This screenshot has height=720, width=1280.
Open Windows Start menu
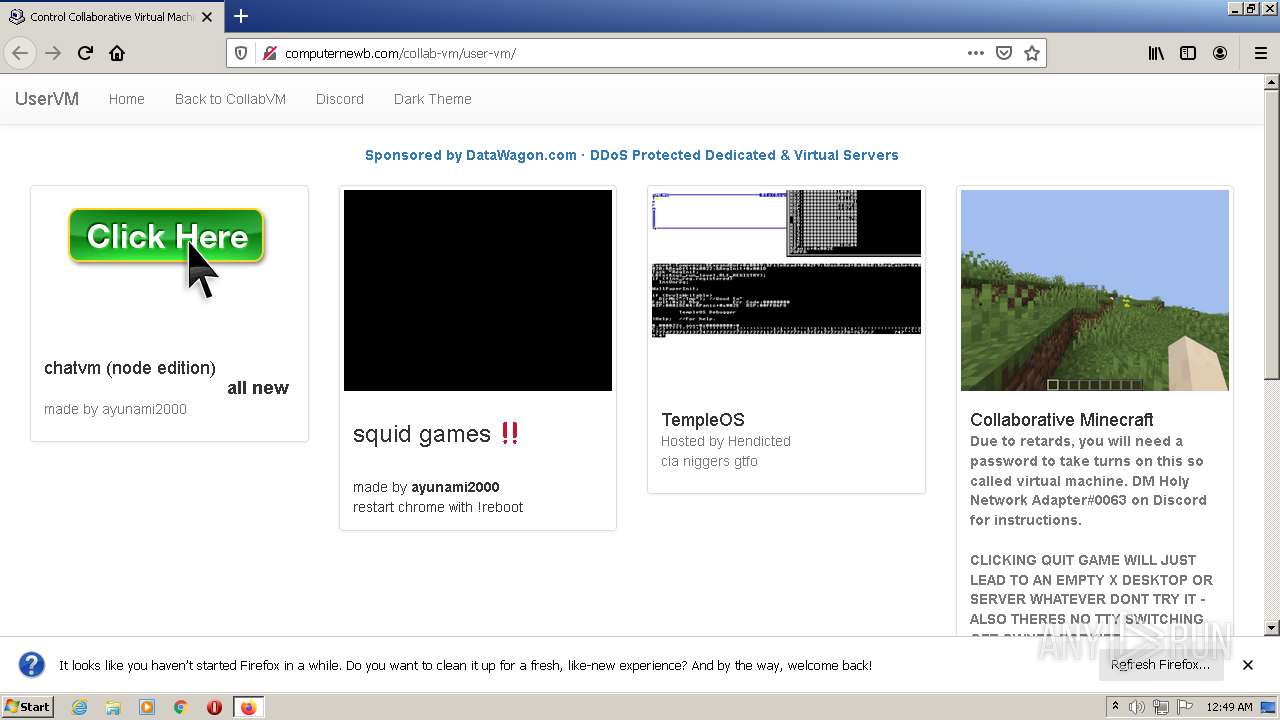[x=28, y=707]
